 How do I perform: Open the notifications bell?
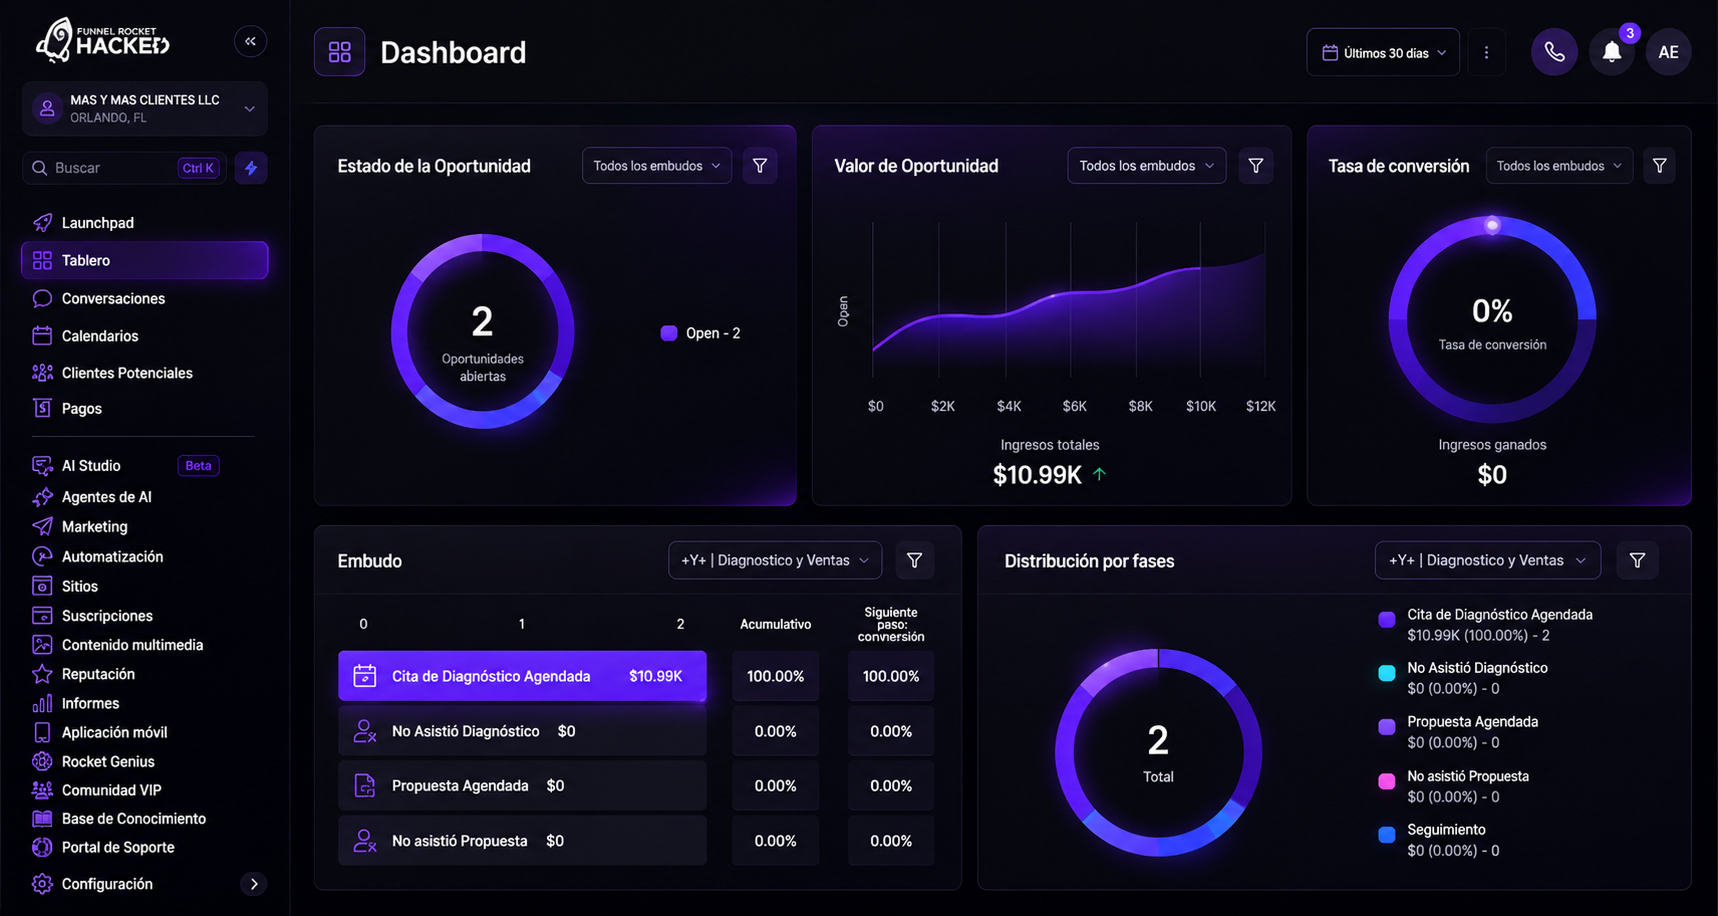click(1611, 52)
